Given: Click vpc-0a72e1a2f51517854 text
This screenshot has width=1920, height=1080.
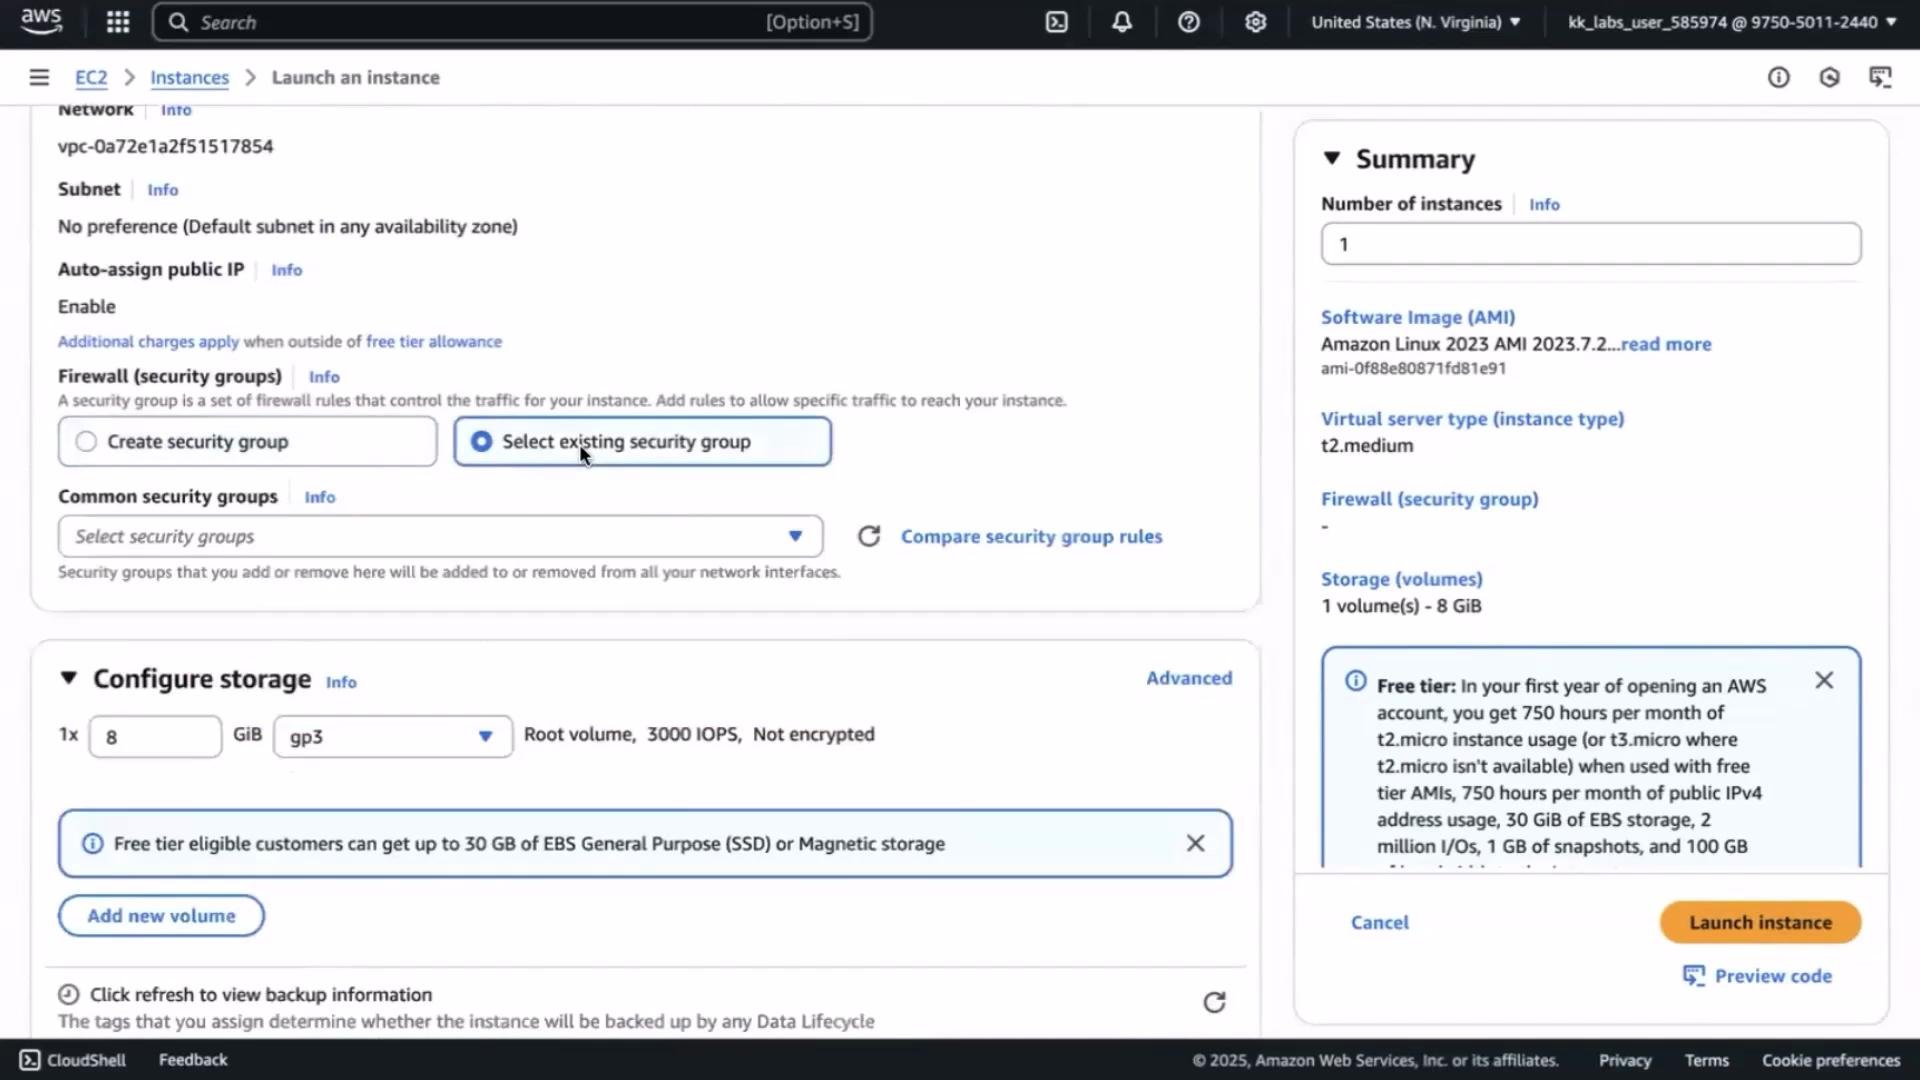Looking at the screenshot, I should [x=165, y=146].
